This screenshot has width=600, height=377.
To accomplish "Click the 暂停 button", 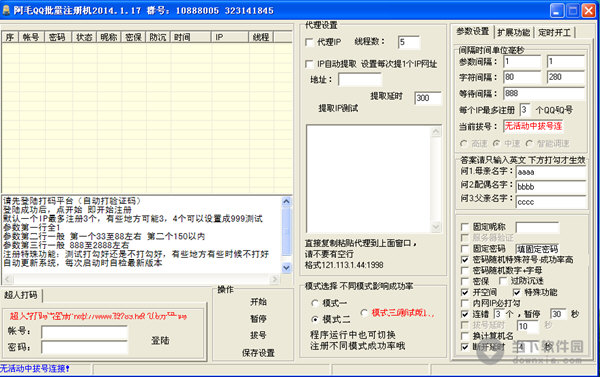I will [258, 318].
